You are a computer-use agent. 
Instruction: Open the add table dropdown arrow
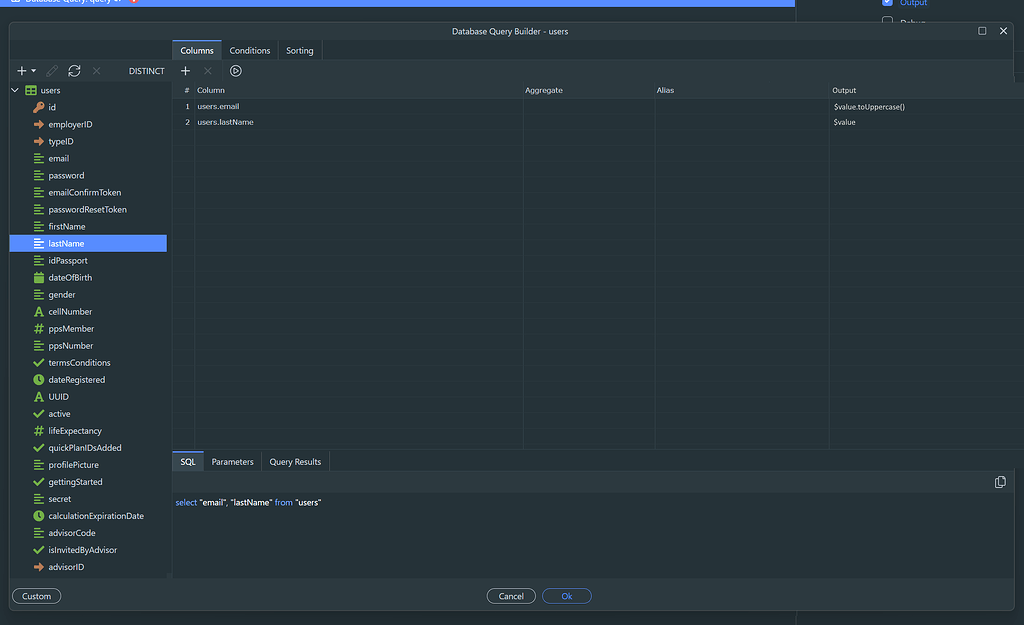[x=34, y=71]
